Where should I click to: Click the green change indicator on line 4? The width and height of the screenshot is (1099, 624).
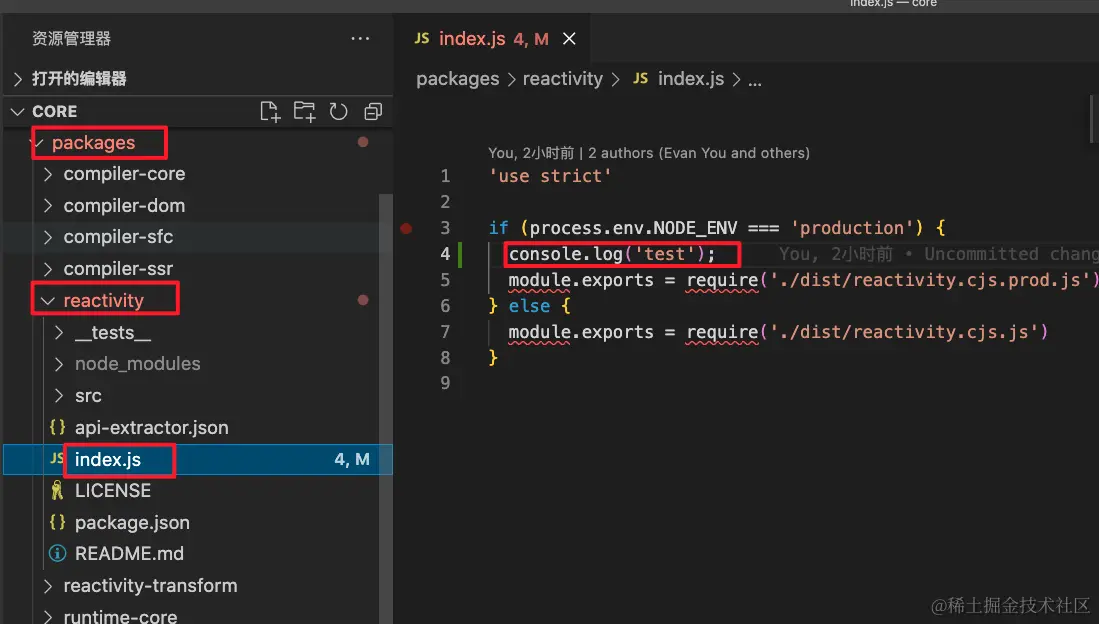point(460,254)
